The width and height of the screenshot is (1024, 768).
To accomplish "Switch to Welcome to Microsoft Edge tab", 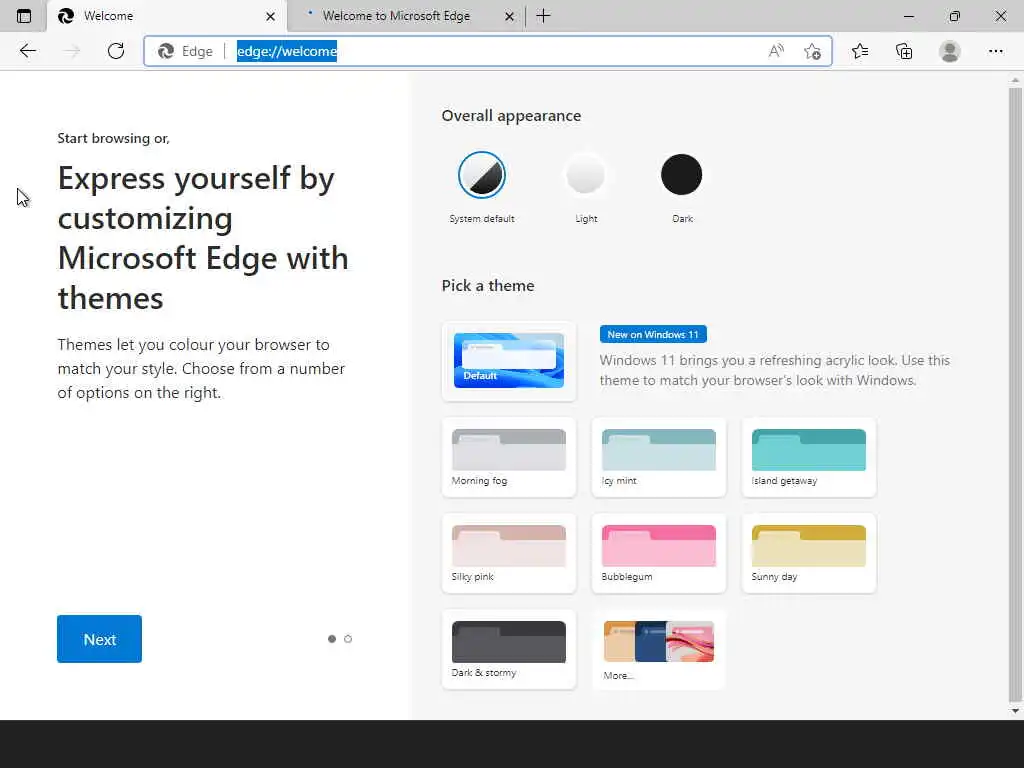I will (406, 16).
